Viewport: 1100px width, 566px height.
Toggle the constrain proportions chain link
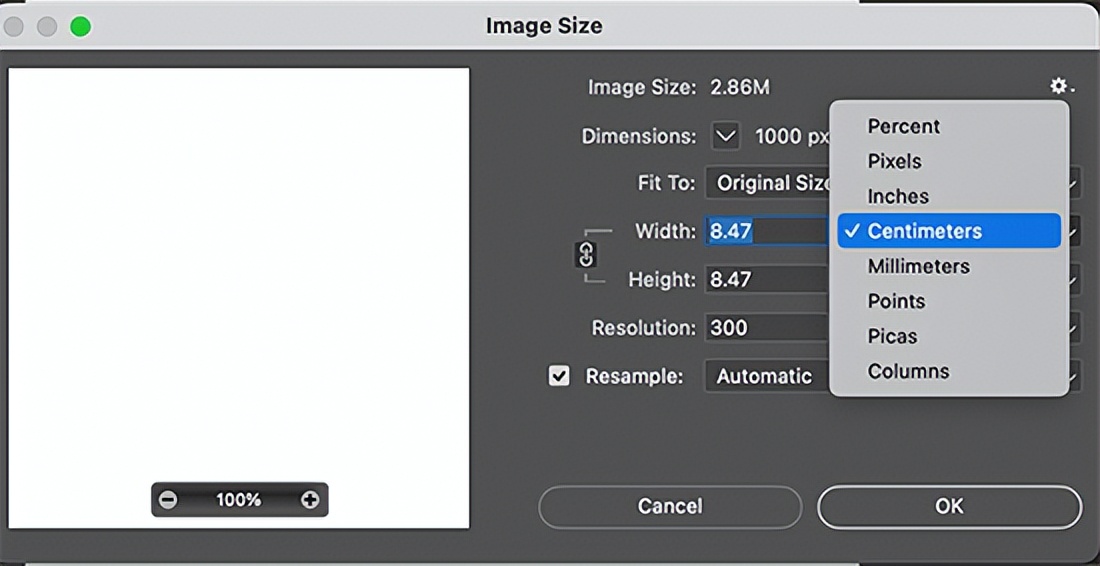point(587,255)
